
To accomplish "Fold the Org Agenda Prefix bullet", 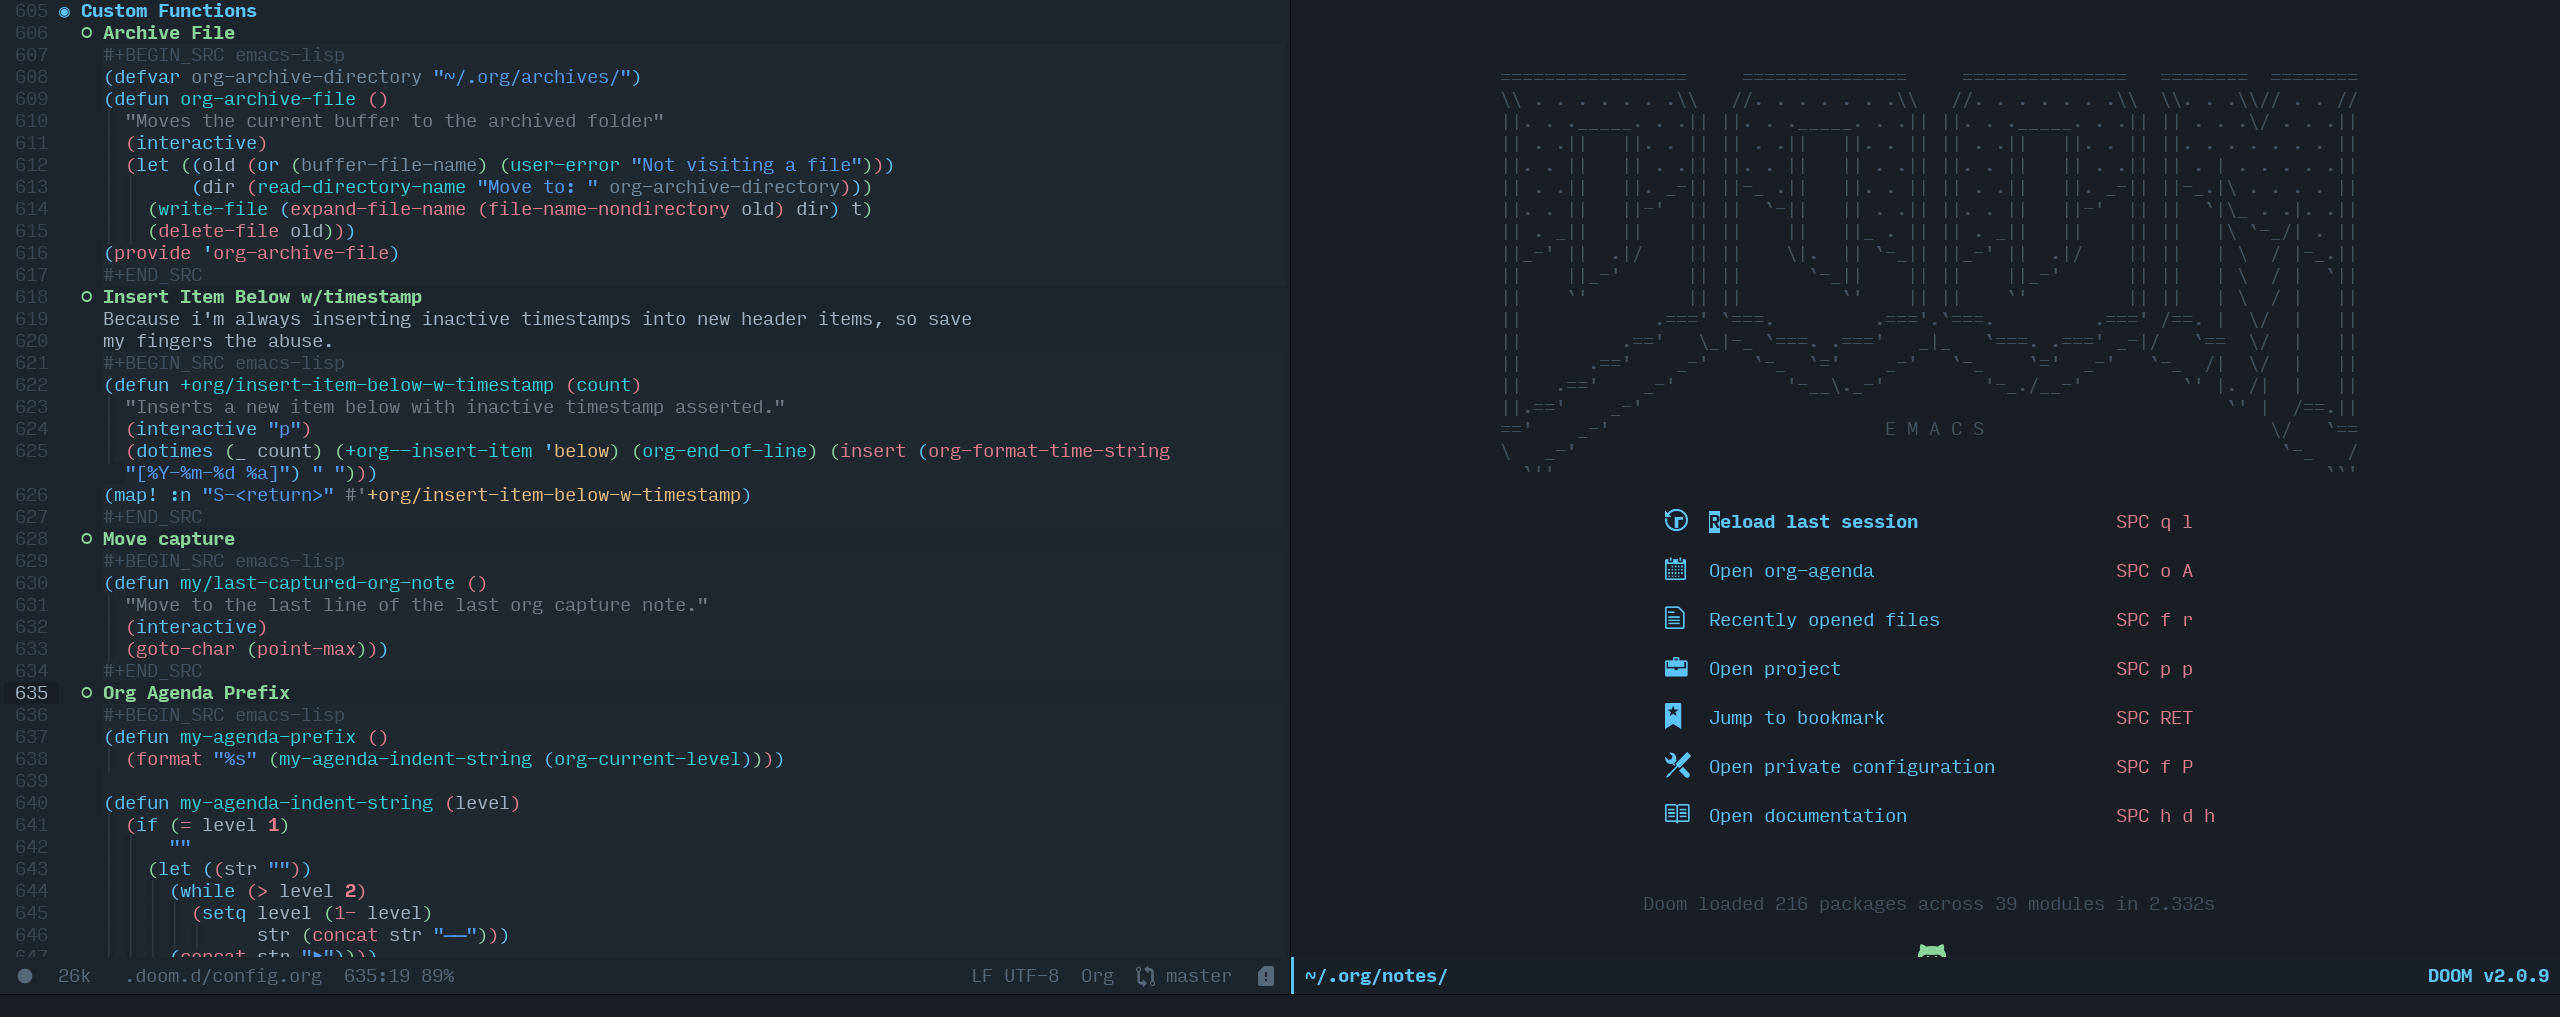I will coord(87,693).
